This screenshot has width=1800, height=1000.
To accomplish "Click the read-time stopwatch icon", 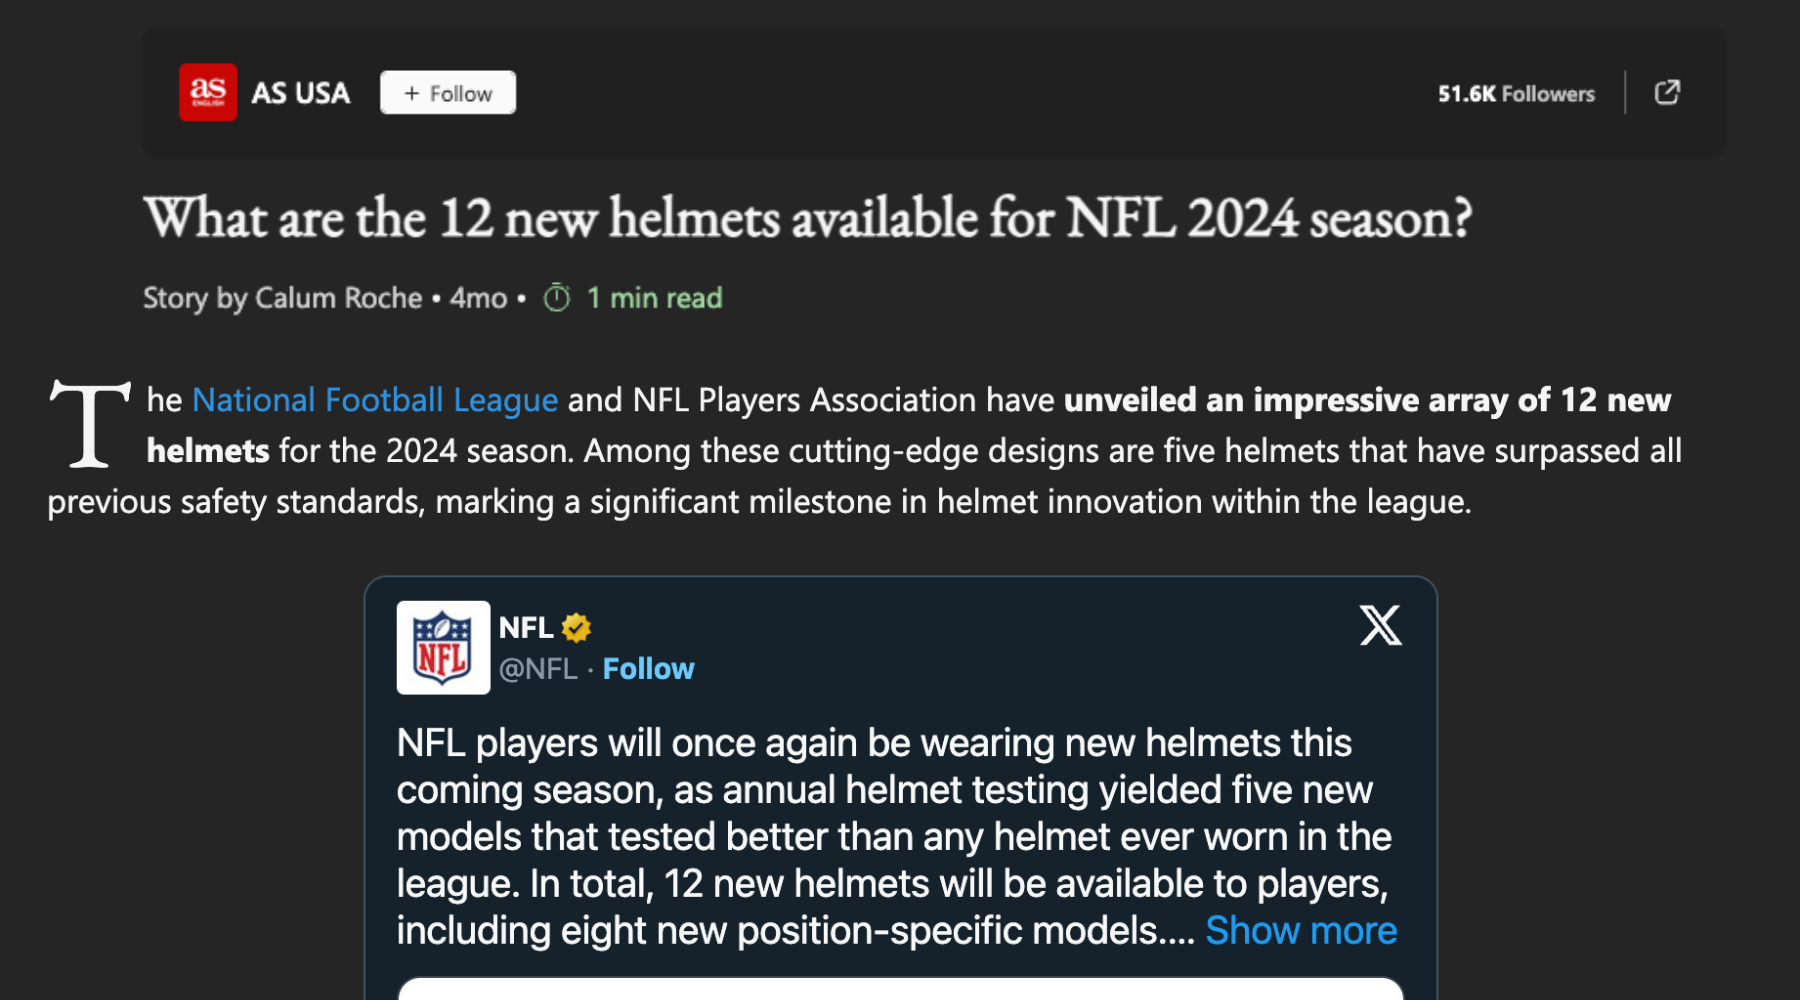I will [x=556, y=297].
